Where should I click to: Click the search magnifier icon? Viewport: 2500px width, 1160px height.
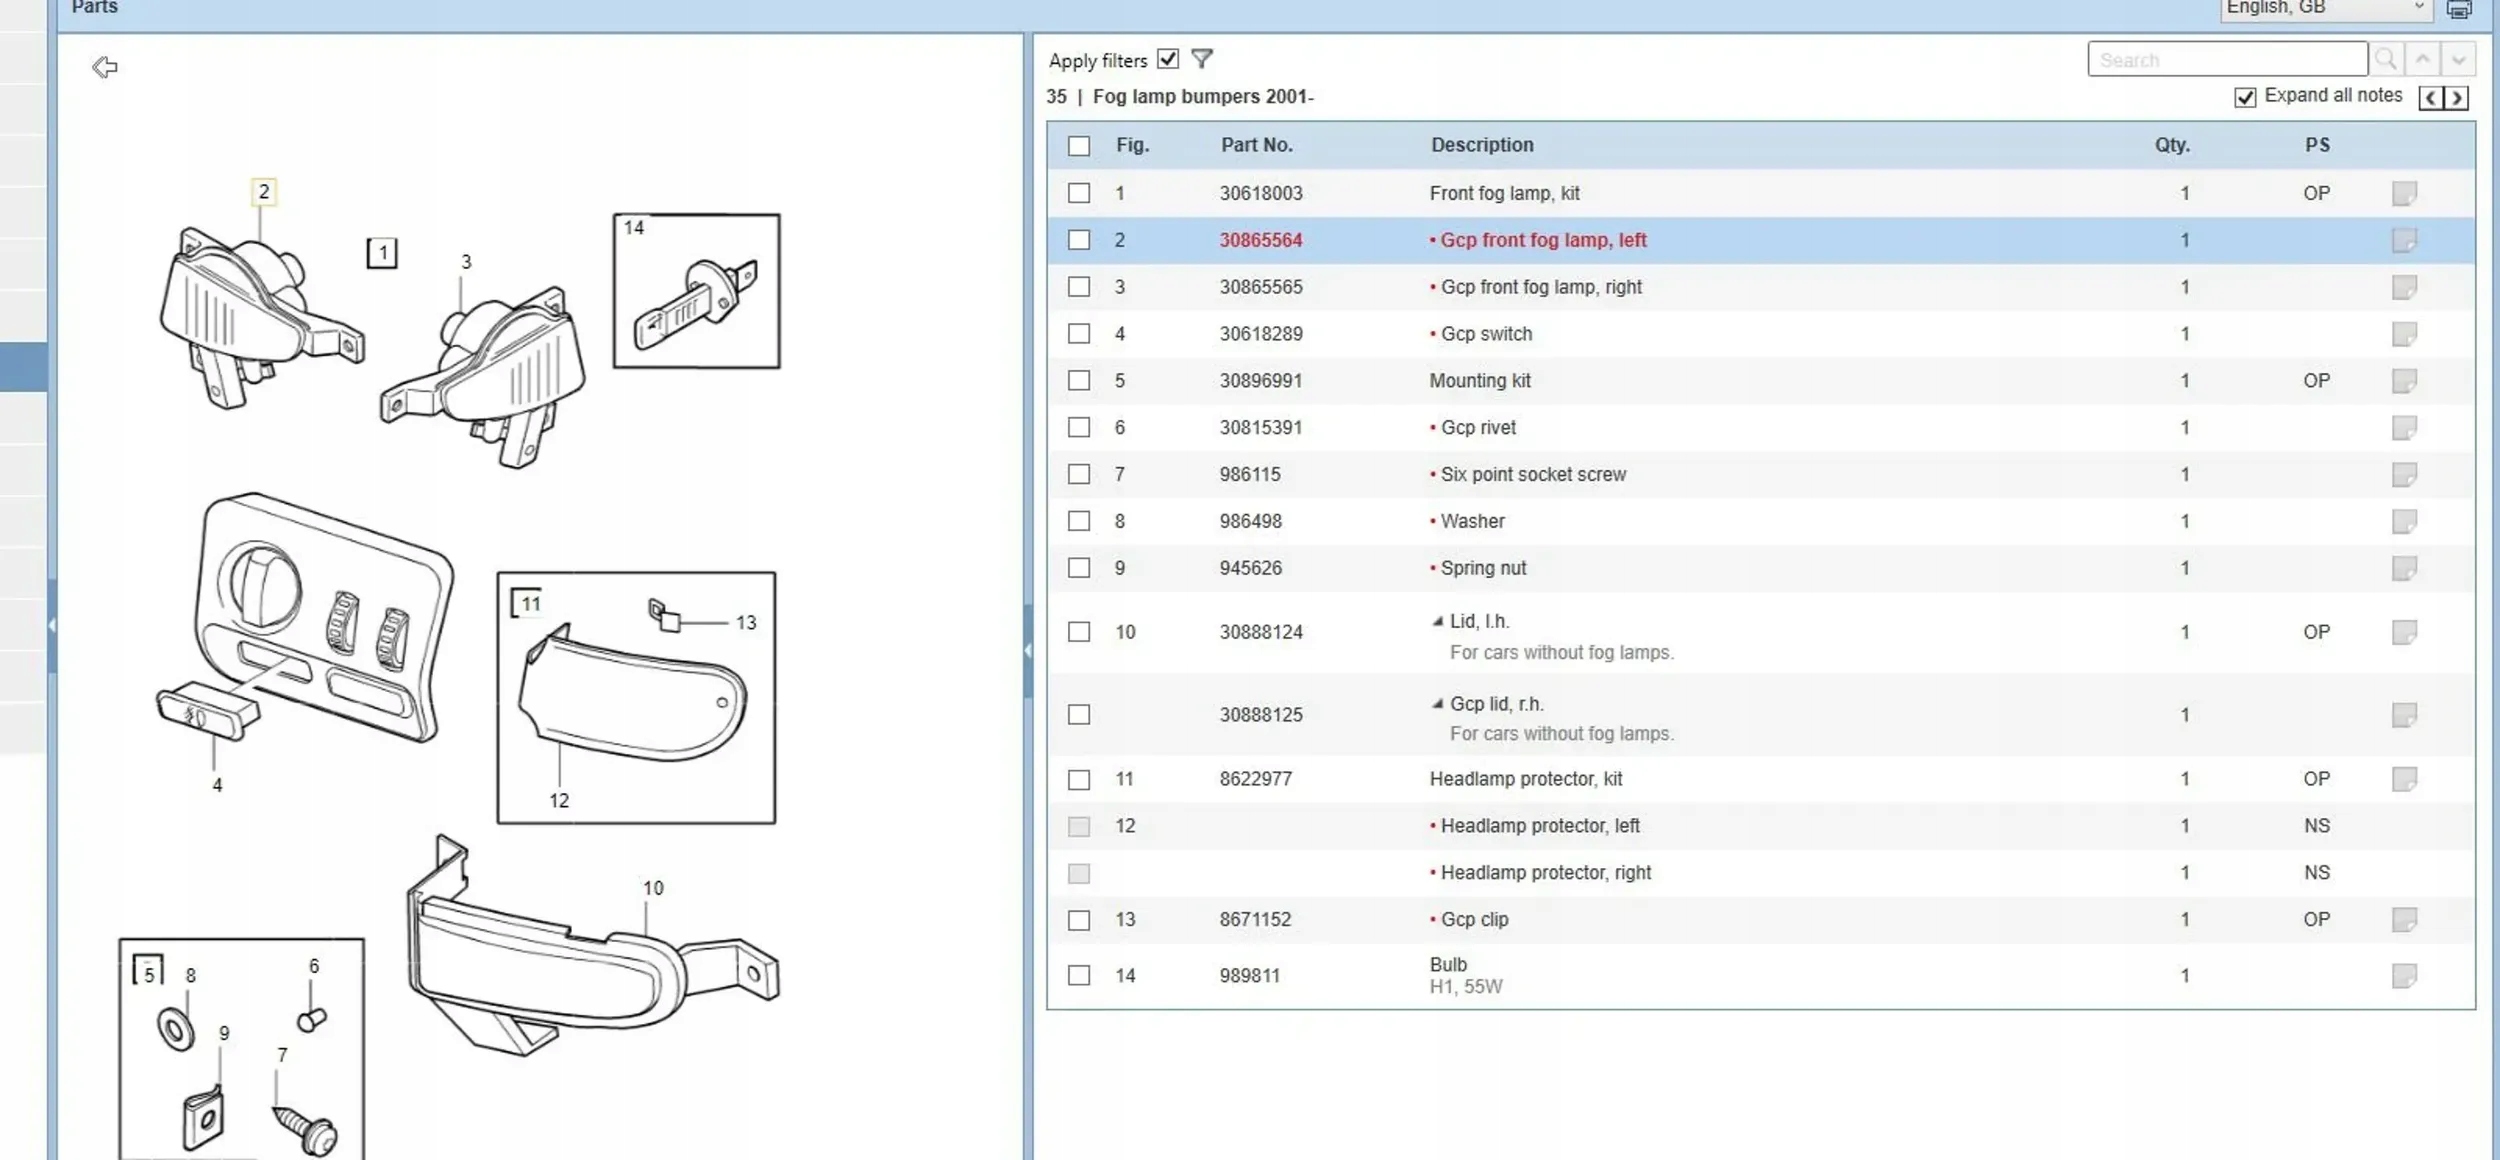click(2386, 60)
